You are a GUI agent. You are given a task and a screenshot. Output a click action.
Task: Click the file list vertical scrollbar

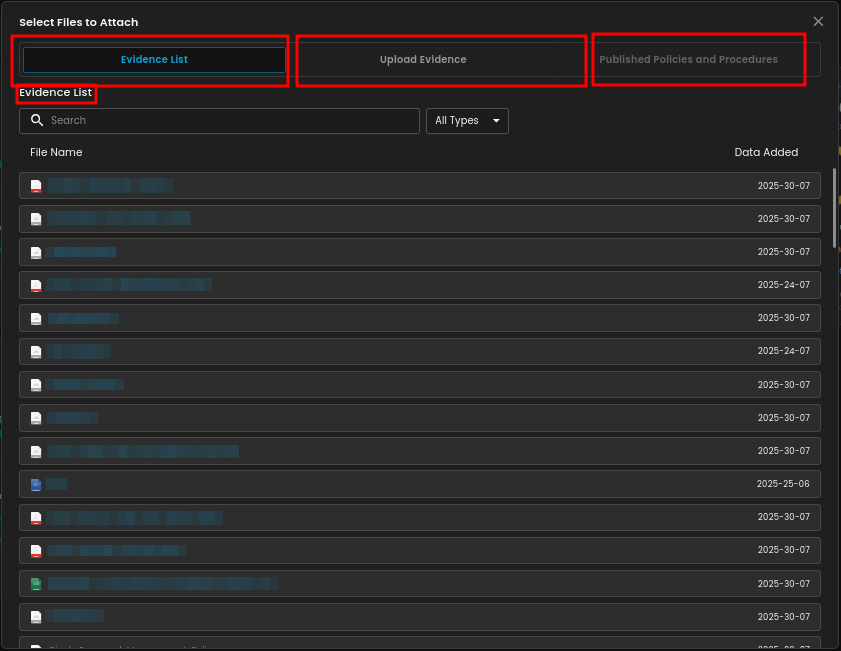coord(835,208)
